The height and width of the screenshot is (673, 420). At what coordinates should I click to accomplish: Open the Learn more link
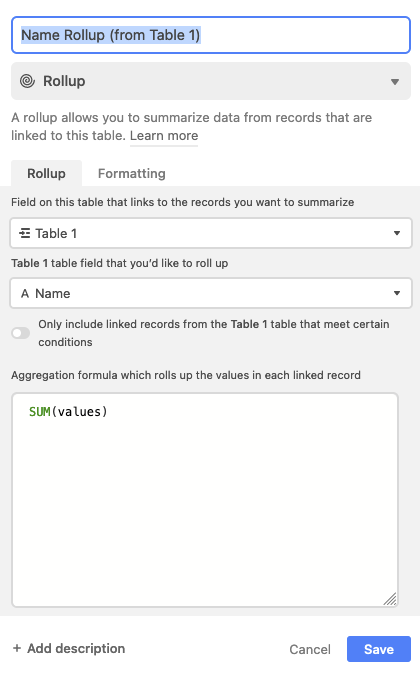(164, 136)
